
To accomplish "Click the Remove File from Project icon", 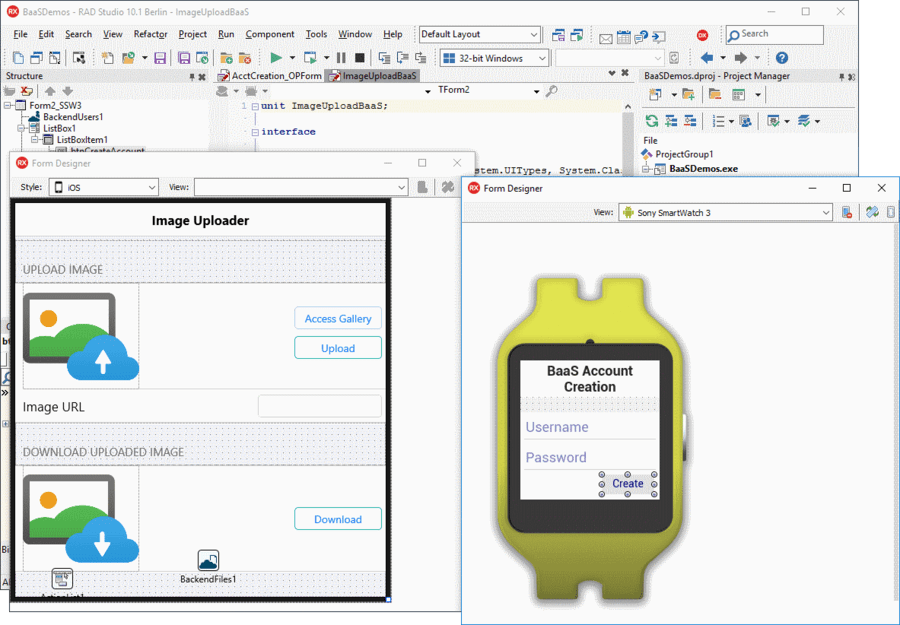I will tap(245, 58).
